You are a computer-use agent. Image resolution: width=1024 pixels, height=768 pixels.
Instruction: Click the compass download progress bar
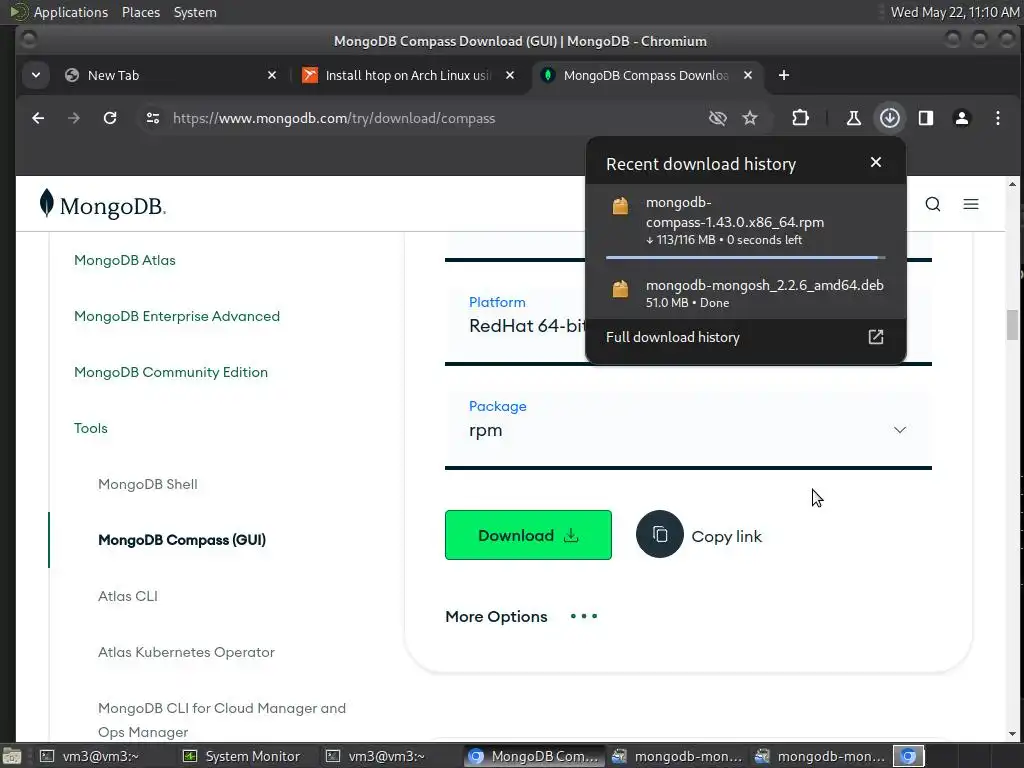tap(745, 258)
